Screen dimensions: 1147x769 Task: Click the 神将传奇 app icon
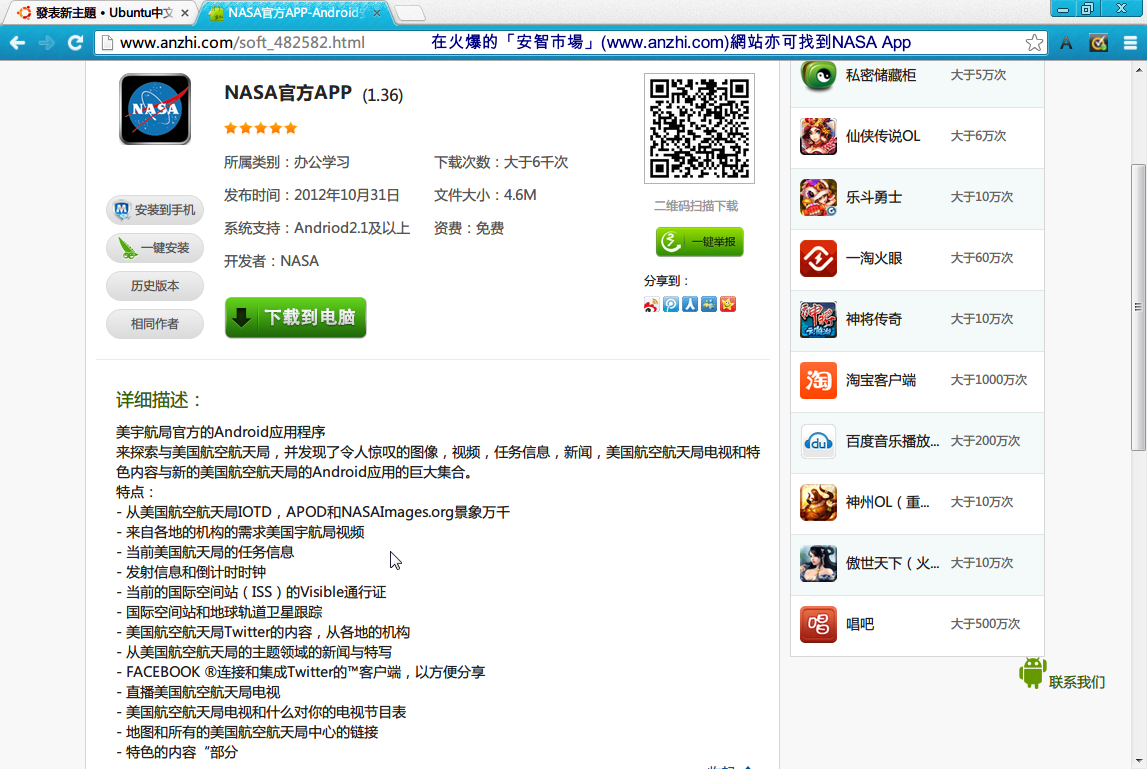pyautogui.click(x=818, y=319)
